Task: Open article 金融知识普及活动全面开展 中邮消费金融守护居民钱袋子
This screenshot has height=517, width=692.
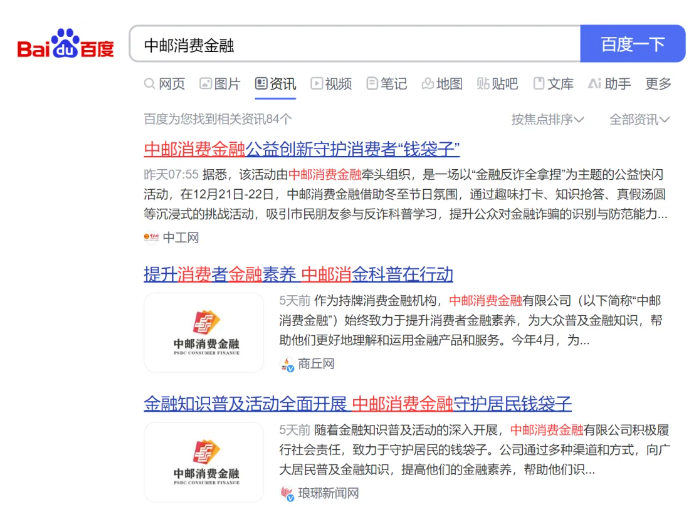Action: [x=358, y=404]
